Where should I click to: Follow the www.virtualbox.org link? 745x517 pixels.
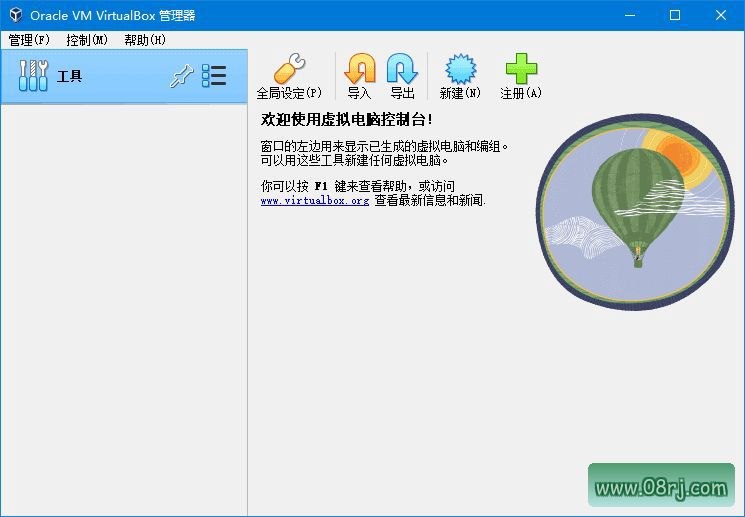(x=315, y=201)
